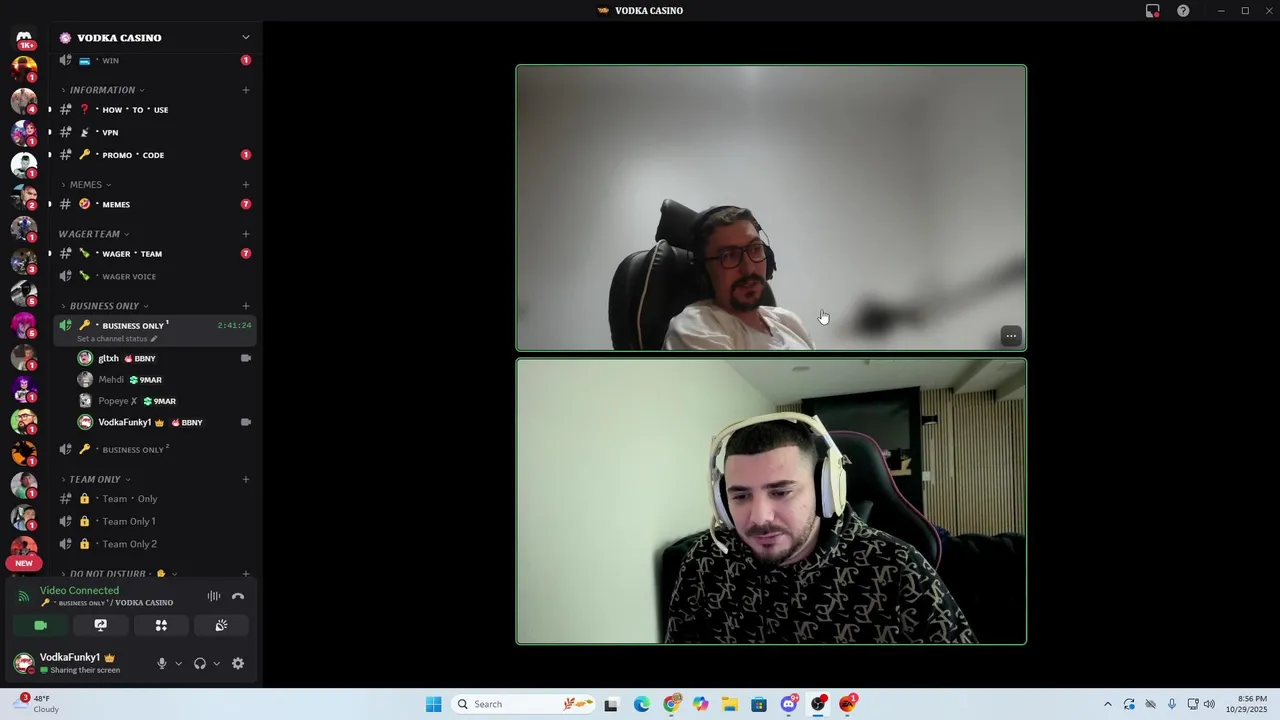Screen dimensions: 1280x720
Task: Disconnect from the voice call
Action: click(x=238, y=596)
